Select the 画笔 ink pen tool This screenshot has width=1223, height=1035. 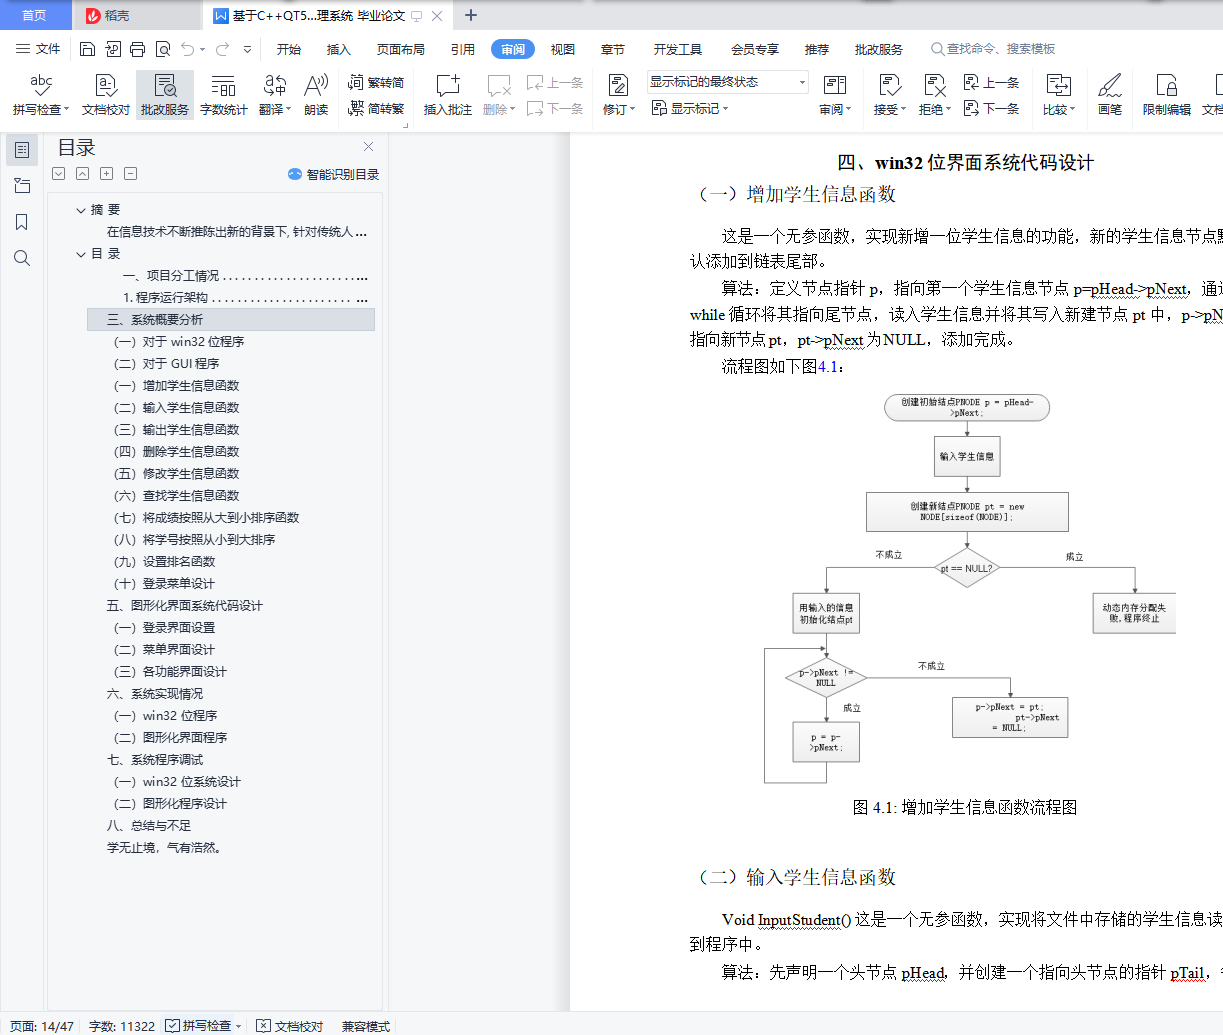pyautogui.click(x=1110, y=95)
